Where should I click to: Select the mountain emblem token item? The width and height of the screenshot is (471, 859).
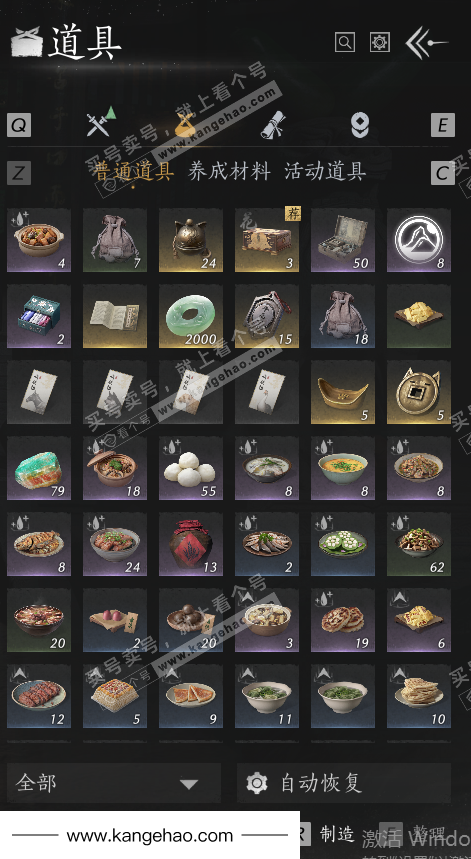pos(419,240)
